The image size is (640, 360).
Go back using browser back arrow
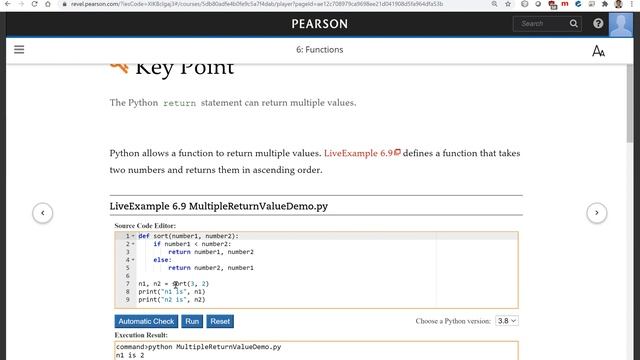pos(8,4)
